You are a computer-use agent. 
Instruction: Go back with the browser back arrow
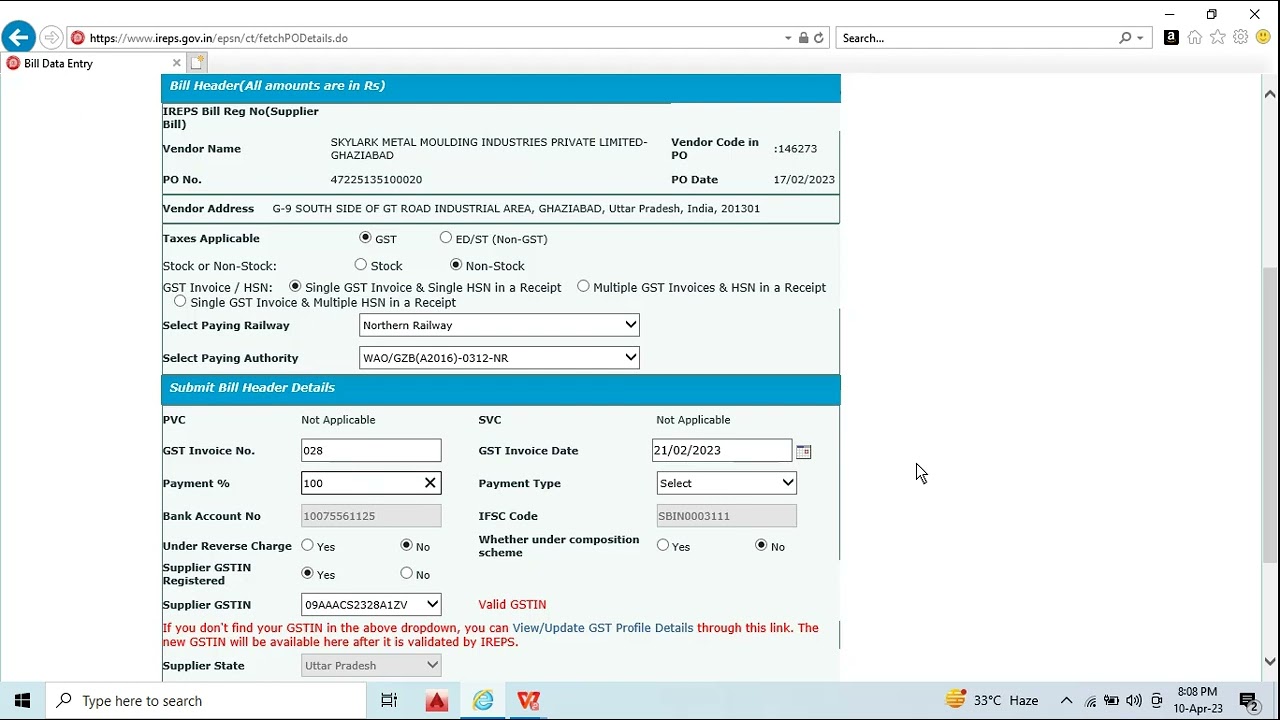(18, 38)
